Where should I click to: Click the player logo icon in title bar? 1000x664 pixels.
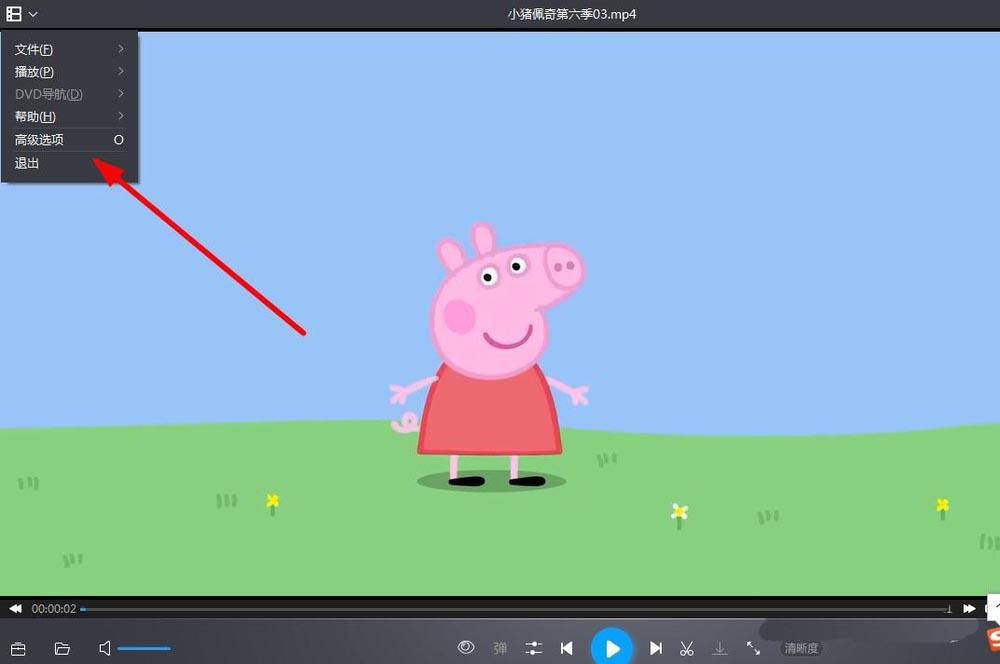tap(14, 14)
